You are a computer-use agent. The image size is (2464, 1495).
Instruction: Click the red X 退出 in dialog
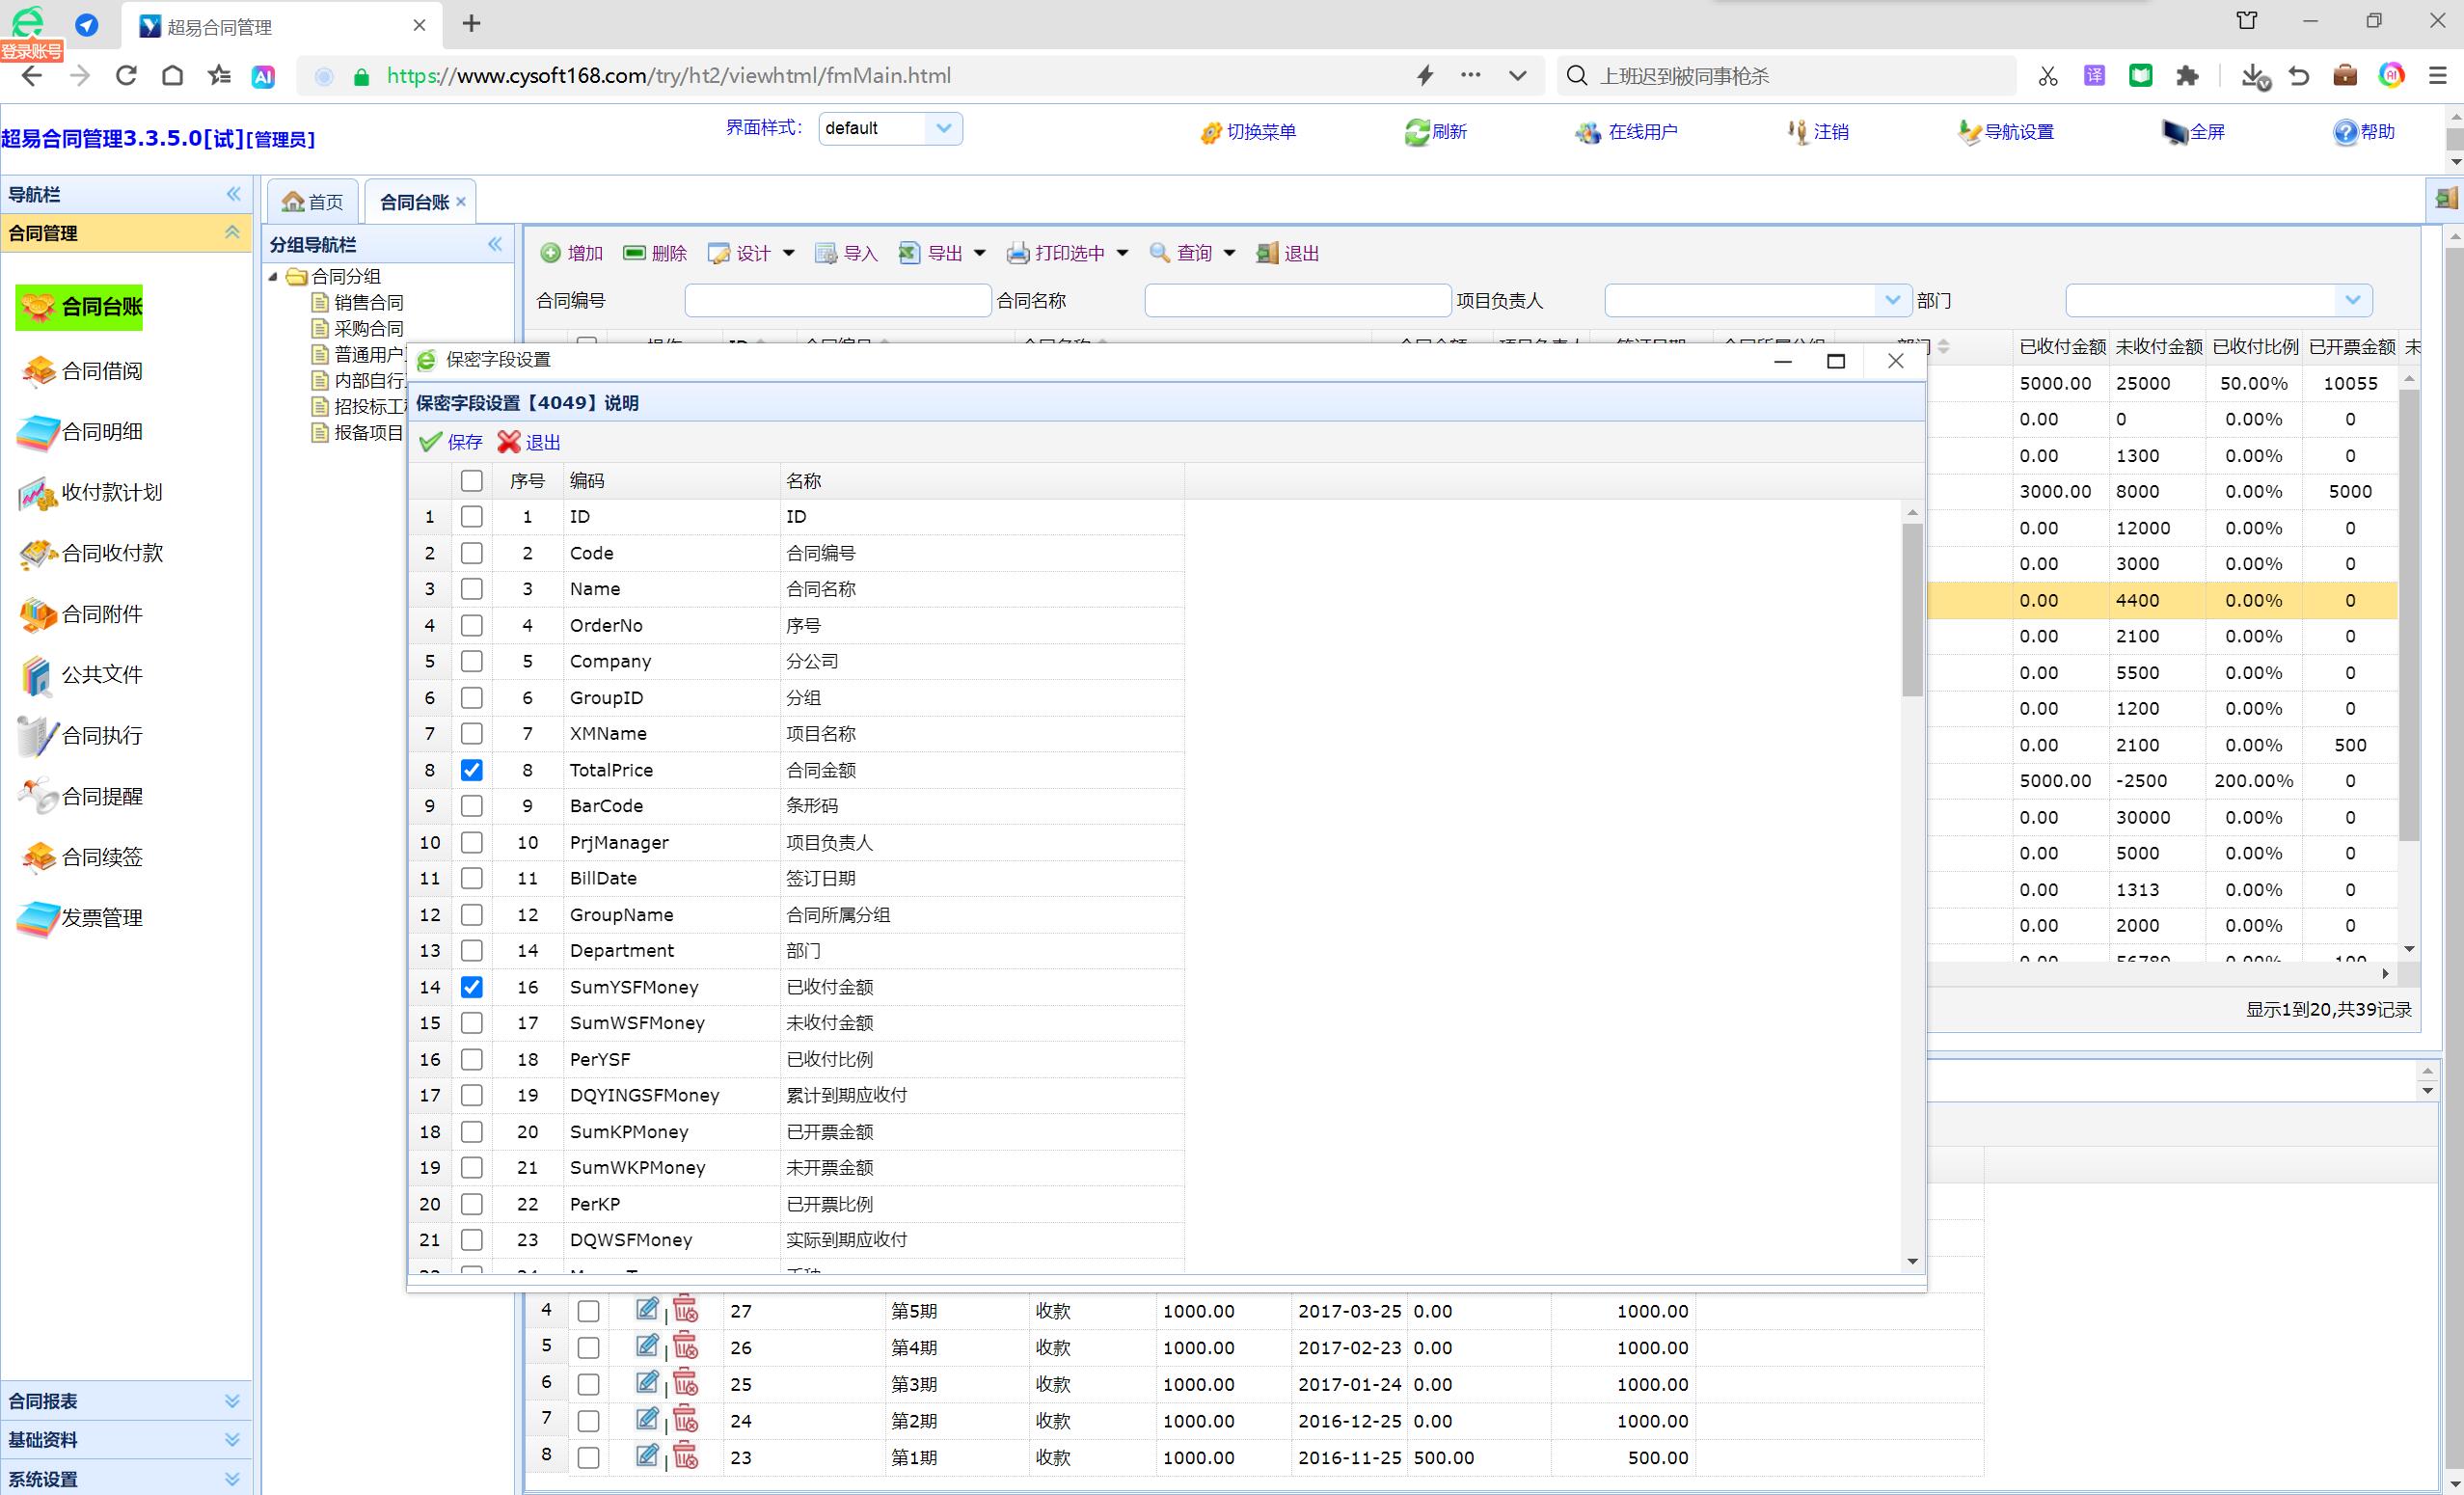509,442
